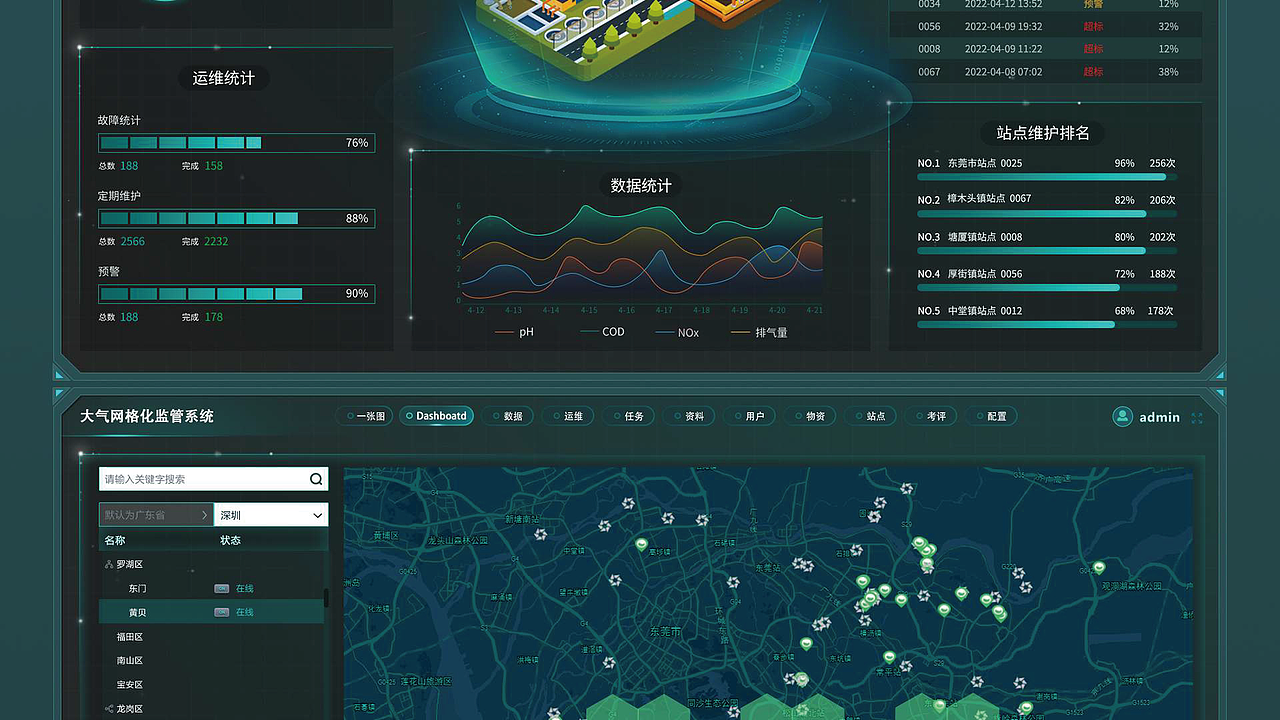Image resolution: width=1280 pixels, height=720 pixels.
Task: Toggle NOx series in chart legend
Action: [677, 333]
